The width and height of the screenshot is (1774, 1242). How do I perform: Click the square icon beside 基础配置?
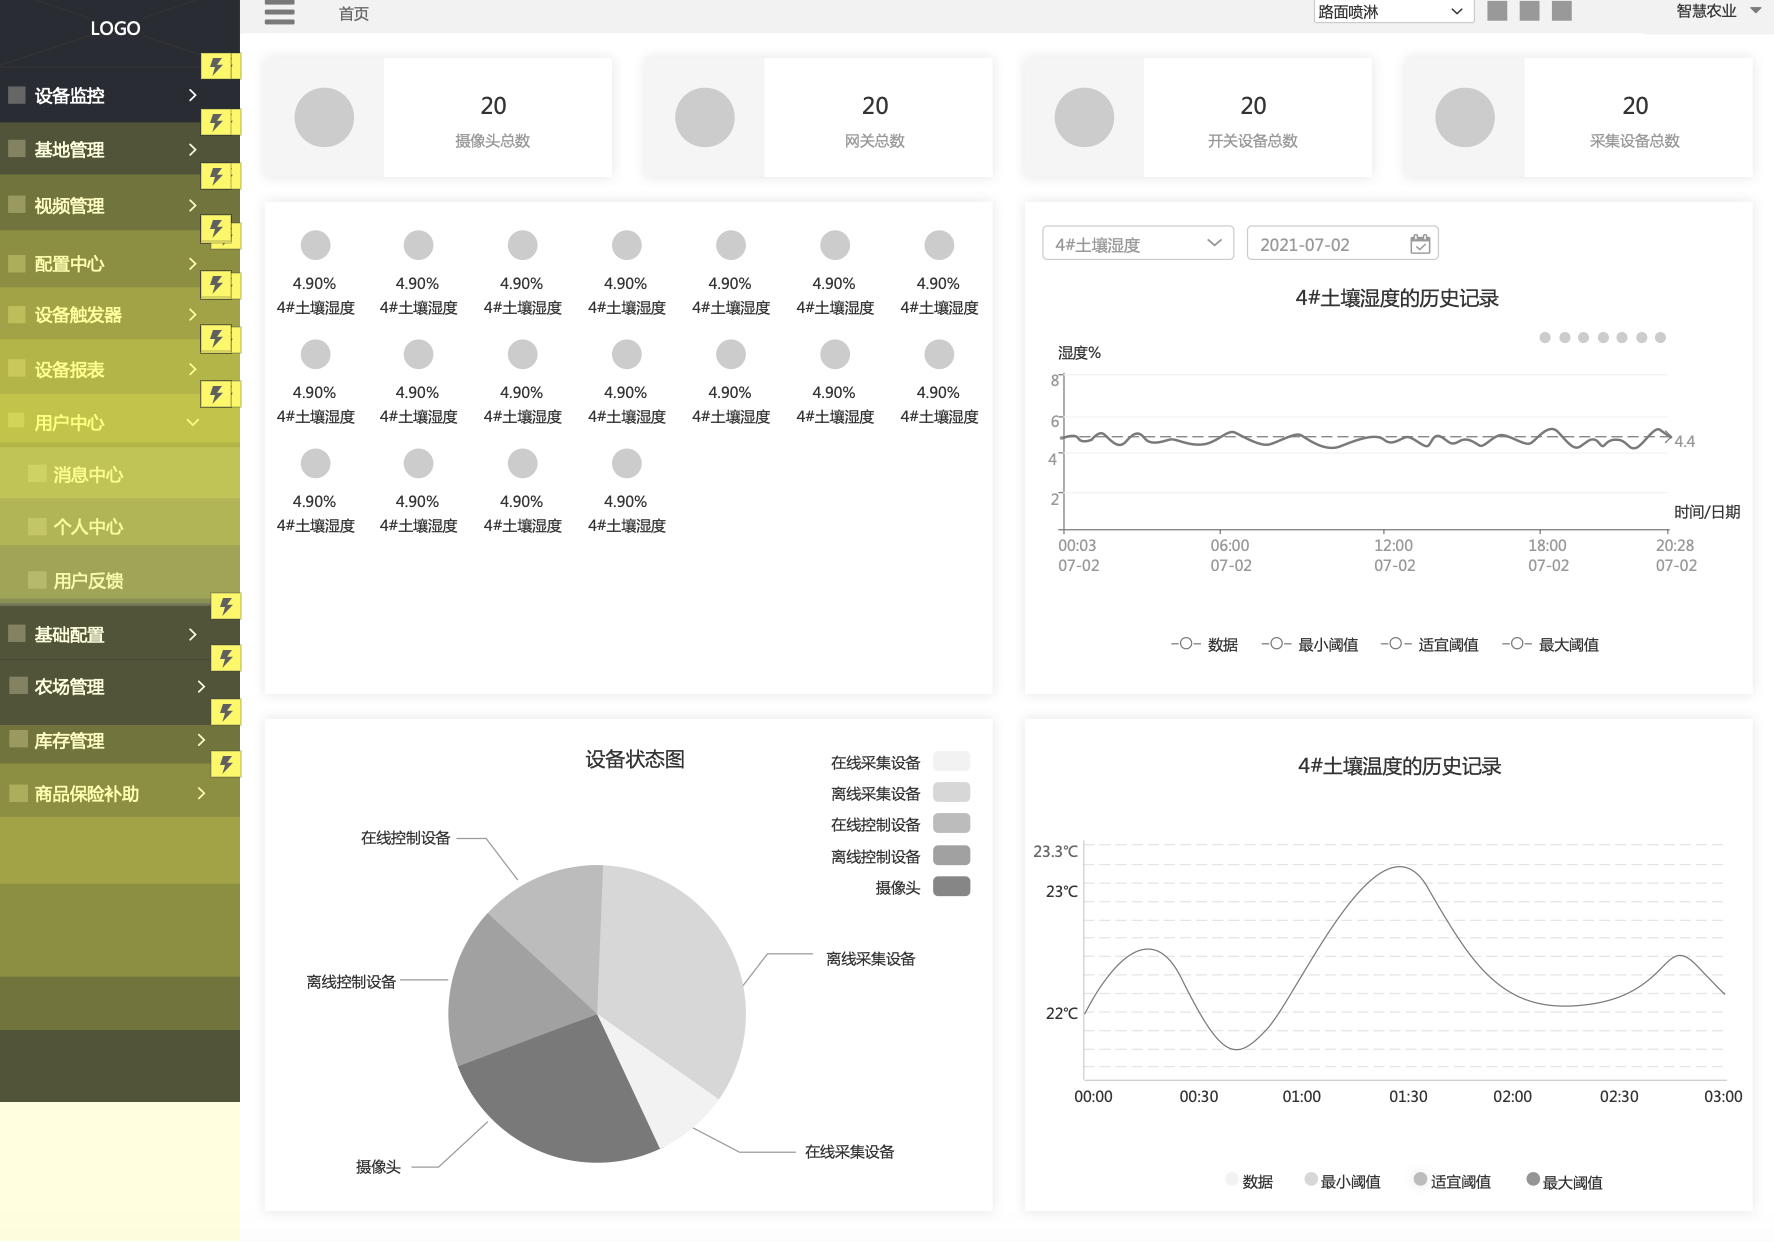click(x=17, y=633)
